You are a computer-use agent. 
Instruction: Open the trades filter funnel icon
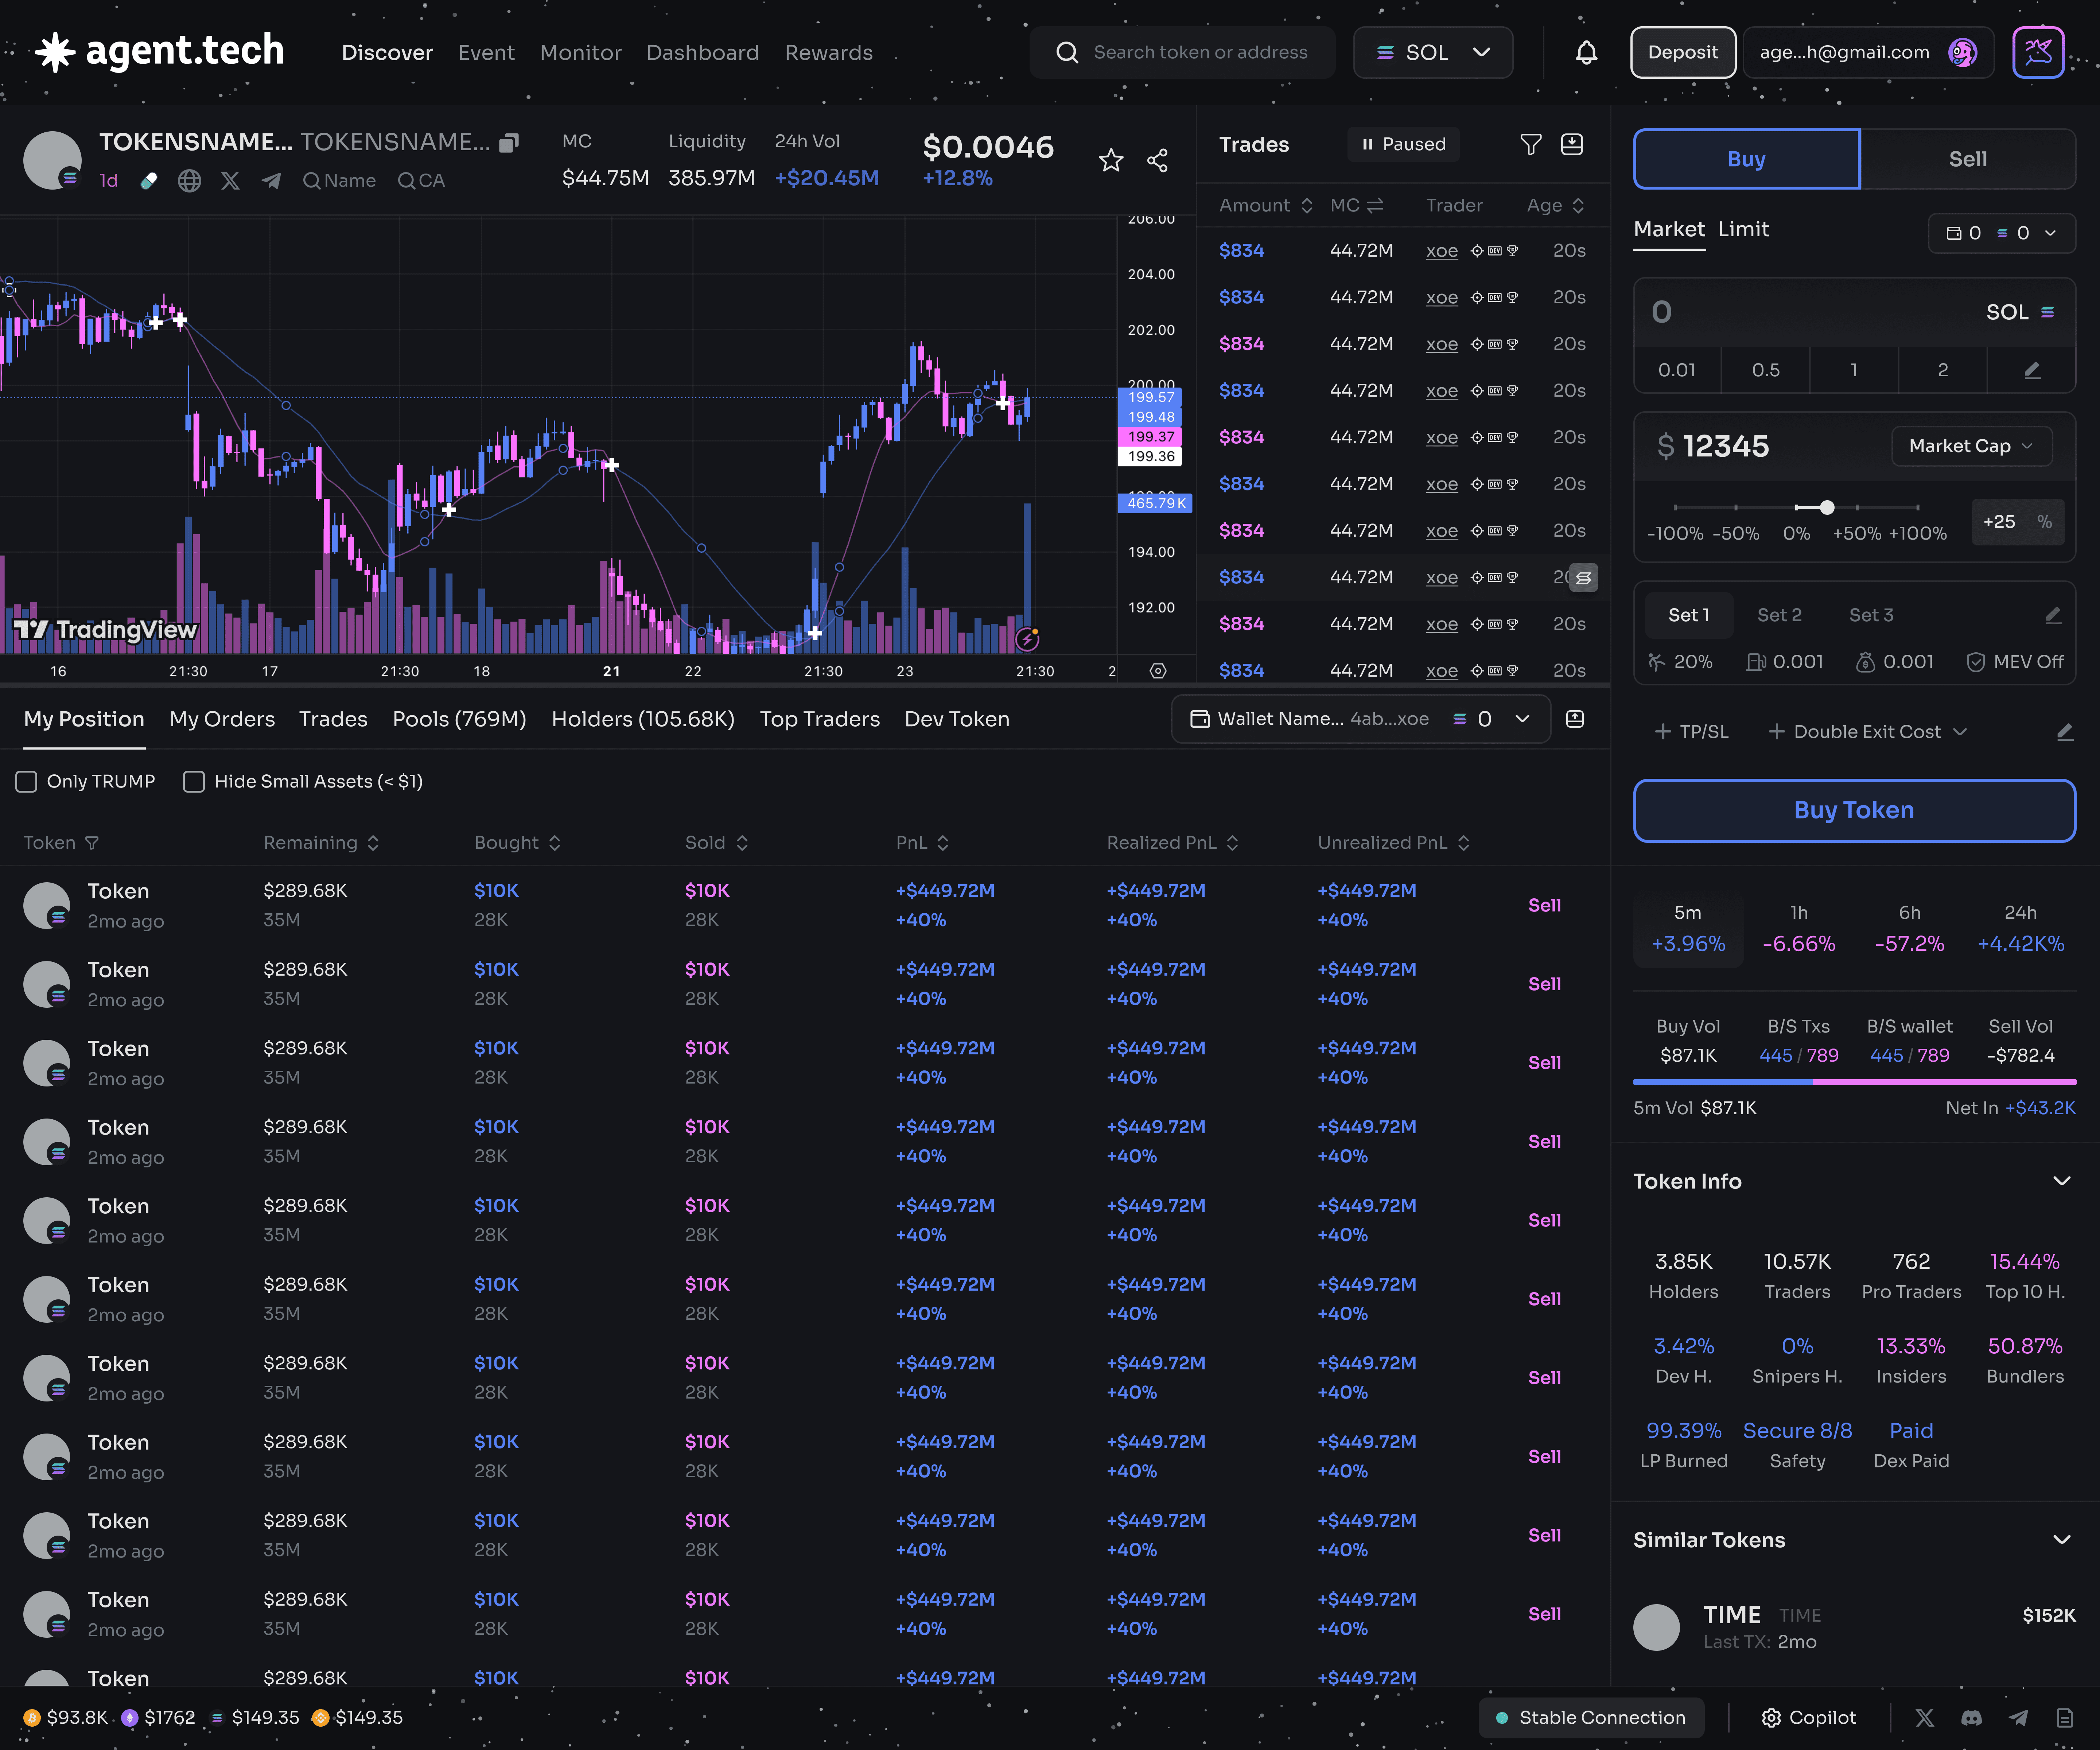click(1530, 145)
